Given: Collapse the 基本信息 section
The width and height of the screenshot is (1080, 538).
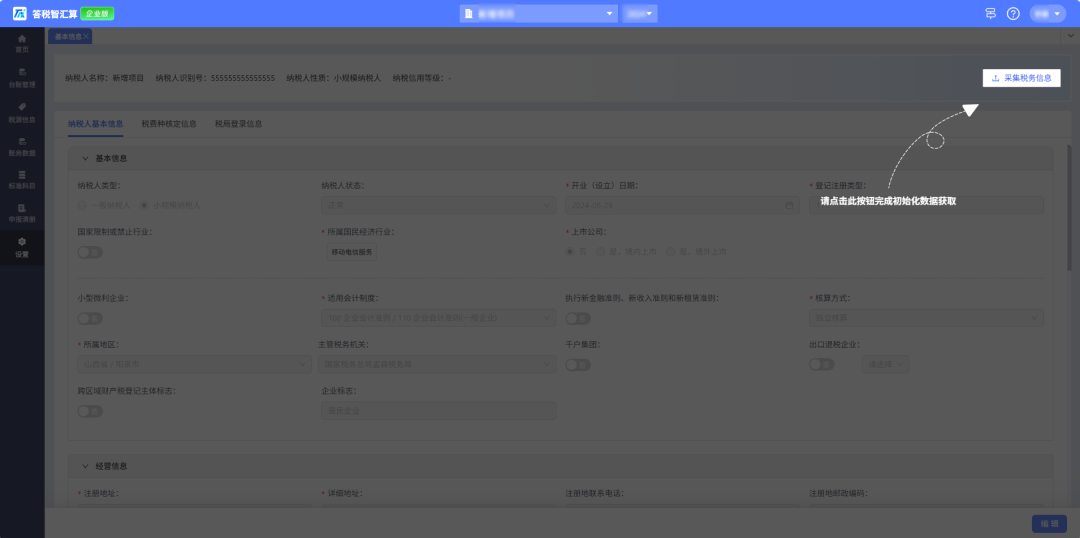Looking at the screenshot, I should 85,158.
